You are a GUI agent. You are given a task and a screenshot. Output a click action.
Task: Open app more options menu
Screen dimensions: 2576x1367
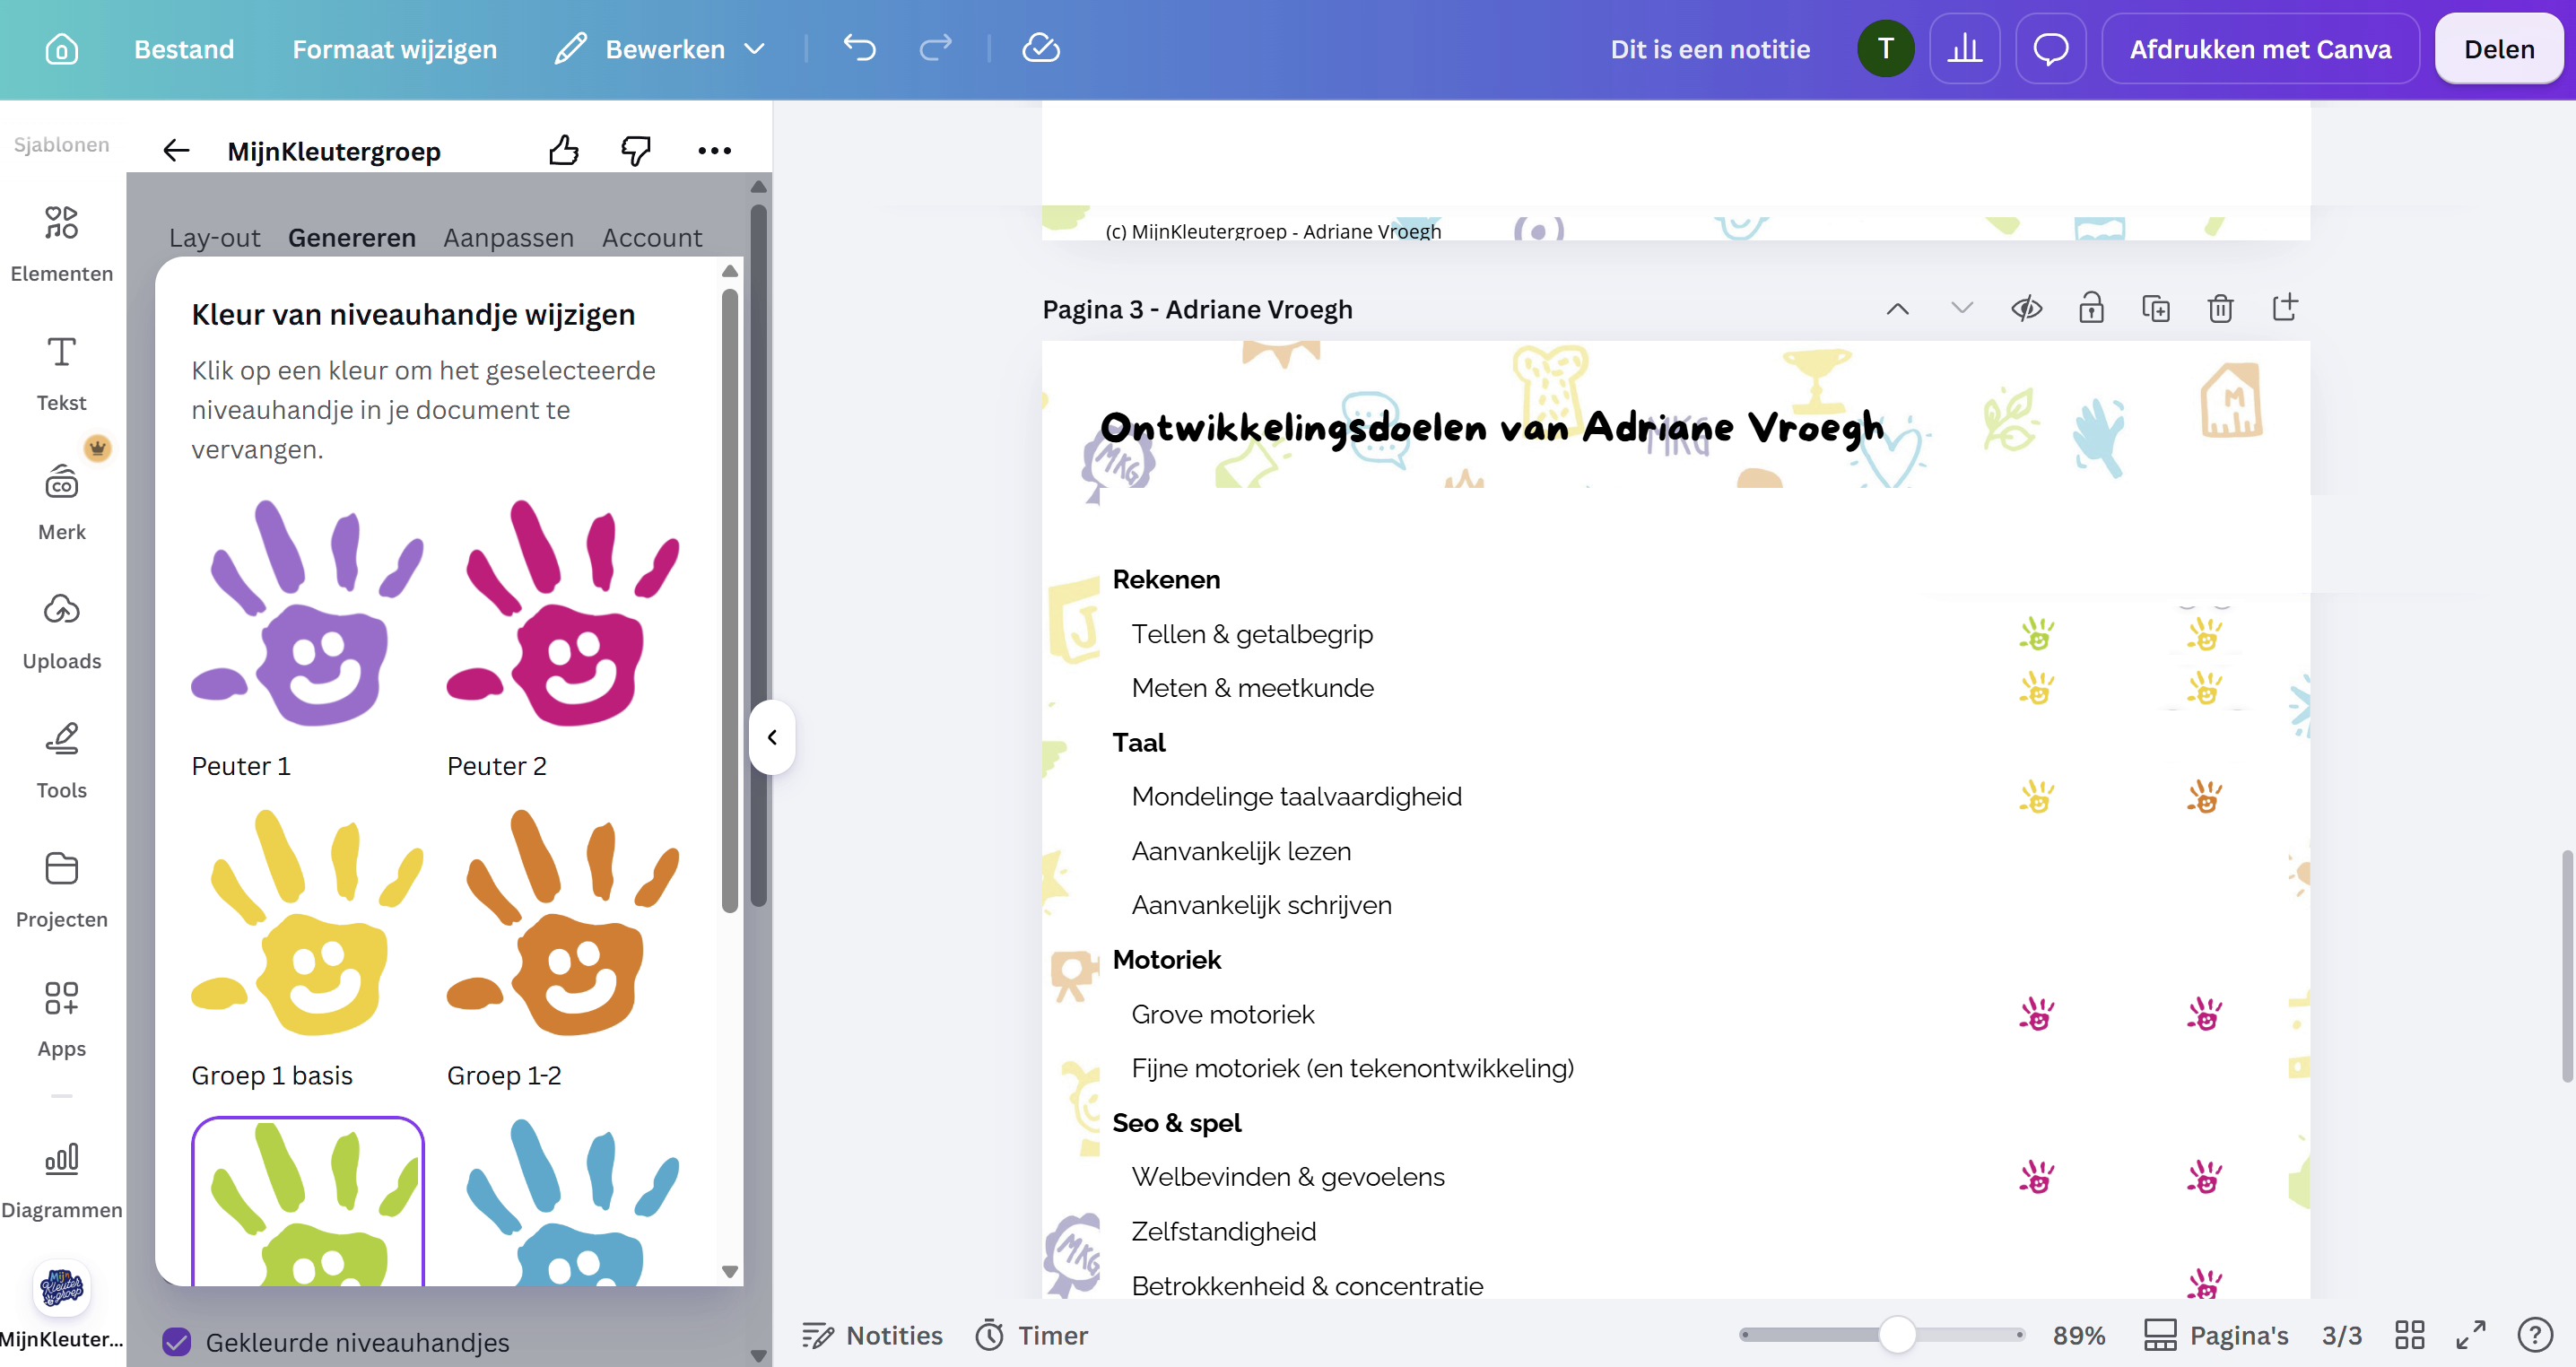(x=714, y=151)
